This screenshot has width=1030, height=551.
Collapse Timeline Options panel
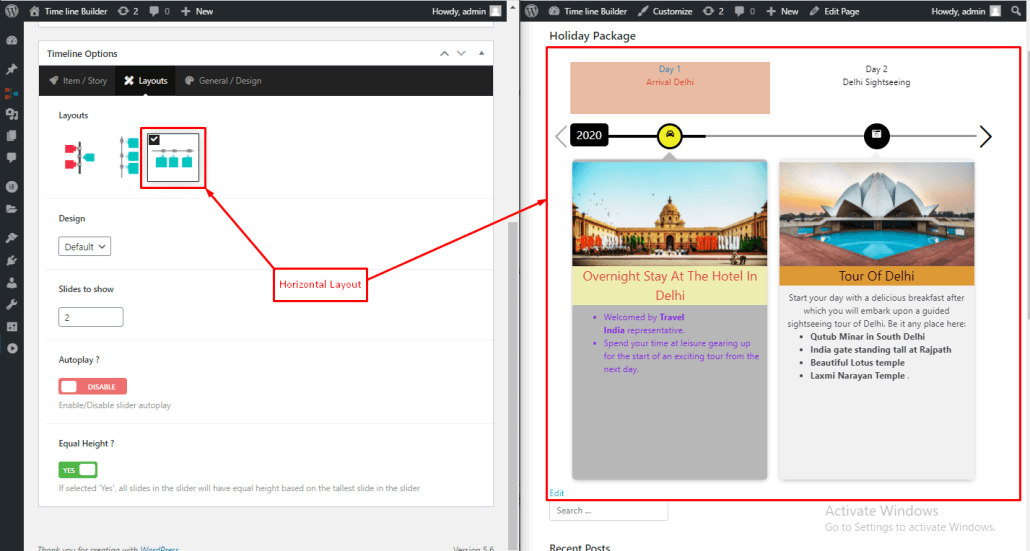click(x=481, y=53)
